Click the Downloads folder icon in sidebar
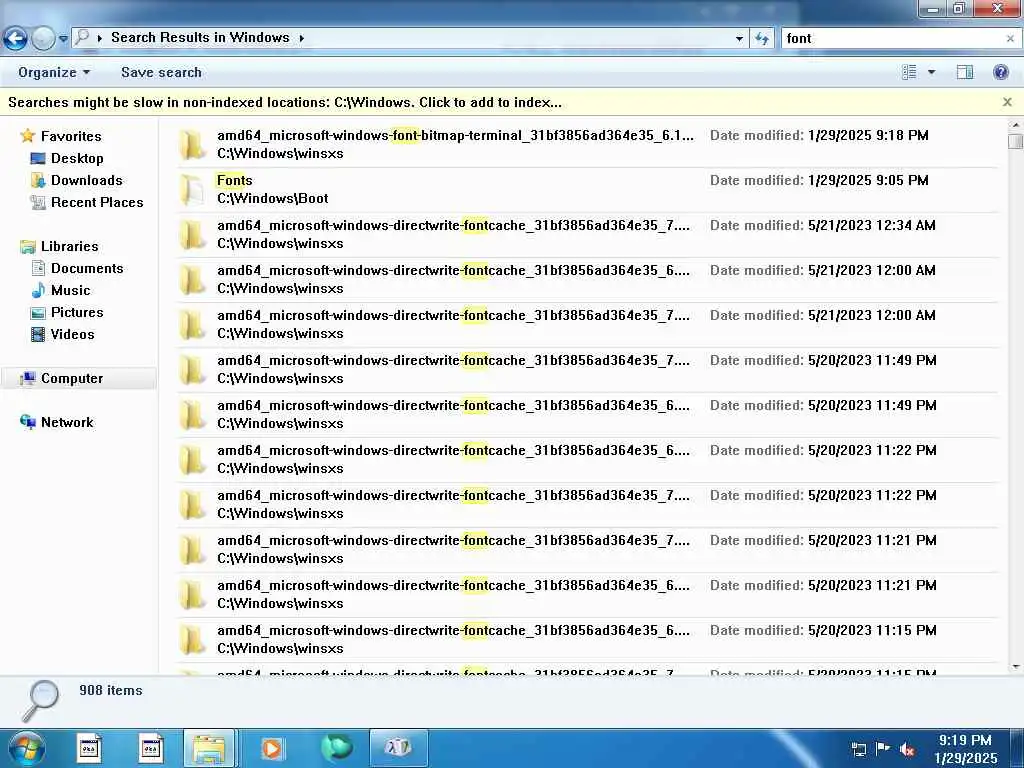 click(x=38, y=180)
